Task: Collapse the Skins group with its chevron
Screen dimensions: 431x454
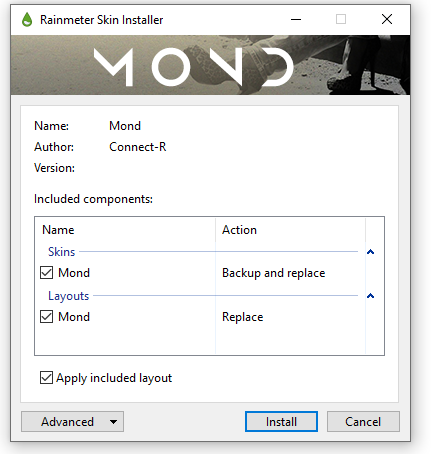Action: point(370,252)
